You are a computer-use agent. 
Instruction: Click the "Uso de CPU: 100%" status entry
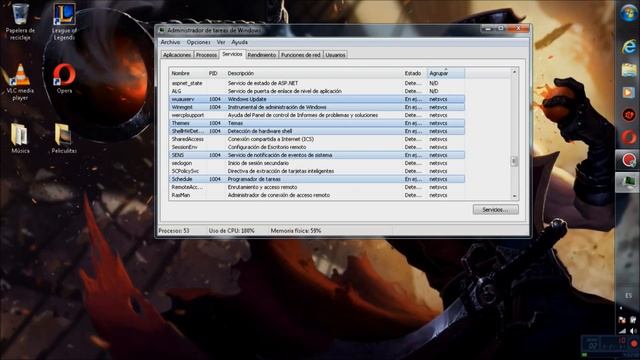(x=231, y=231)
